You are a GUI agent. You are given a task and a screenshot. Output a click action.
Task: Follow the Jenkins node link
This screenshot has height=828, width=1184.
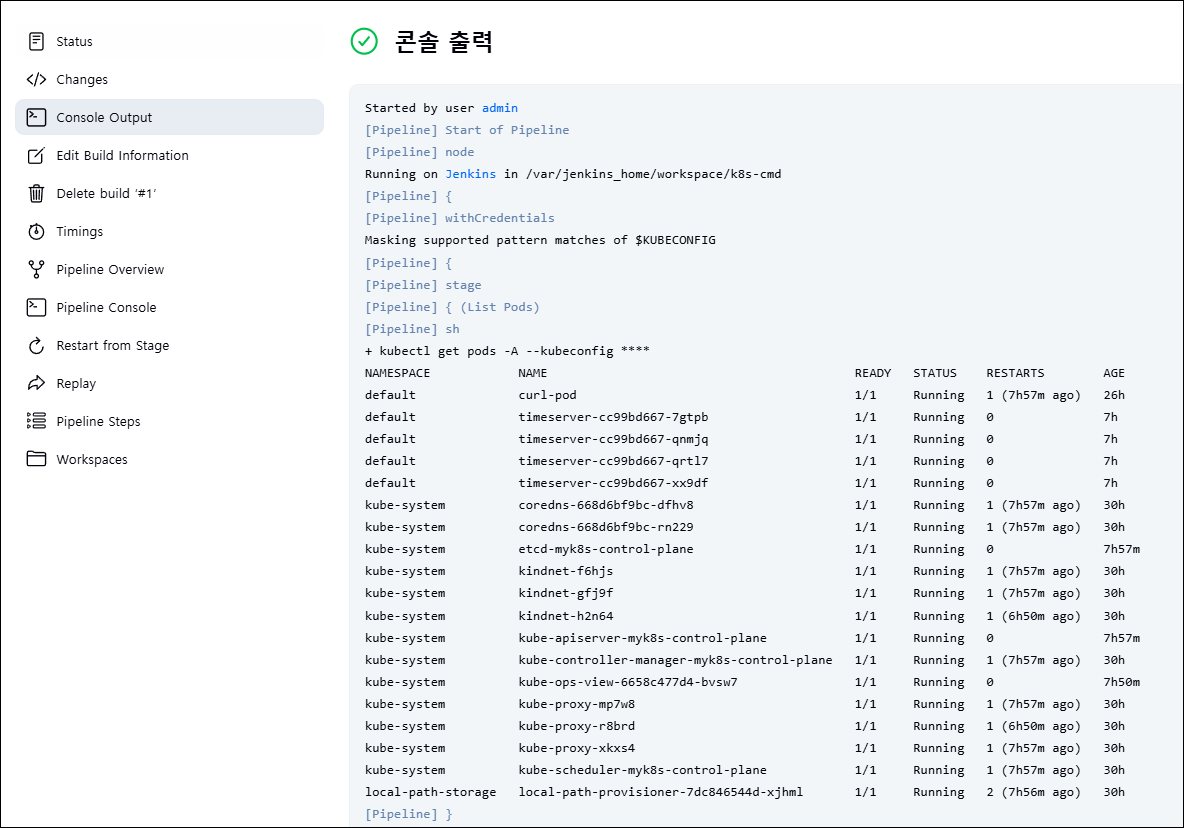470,174
